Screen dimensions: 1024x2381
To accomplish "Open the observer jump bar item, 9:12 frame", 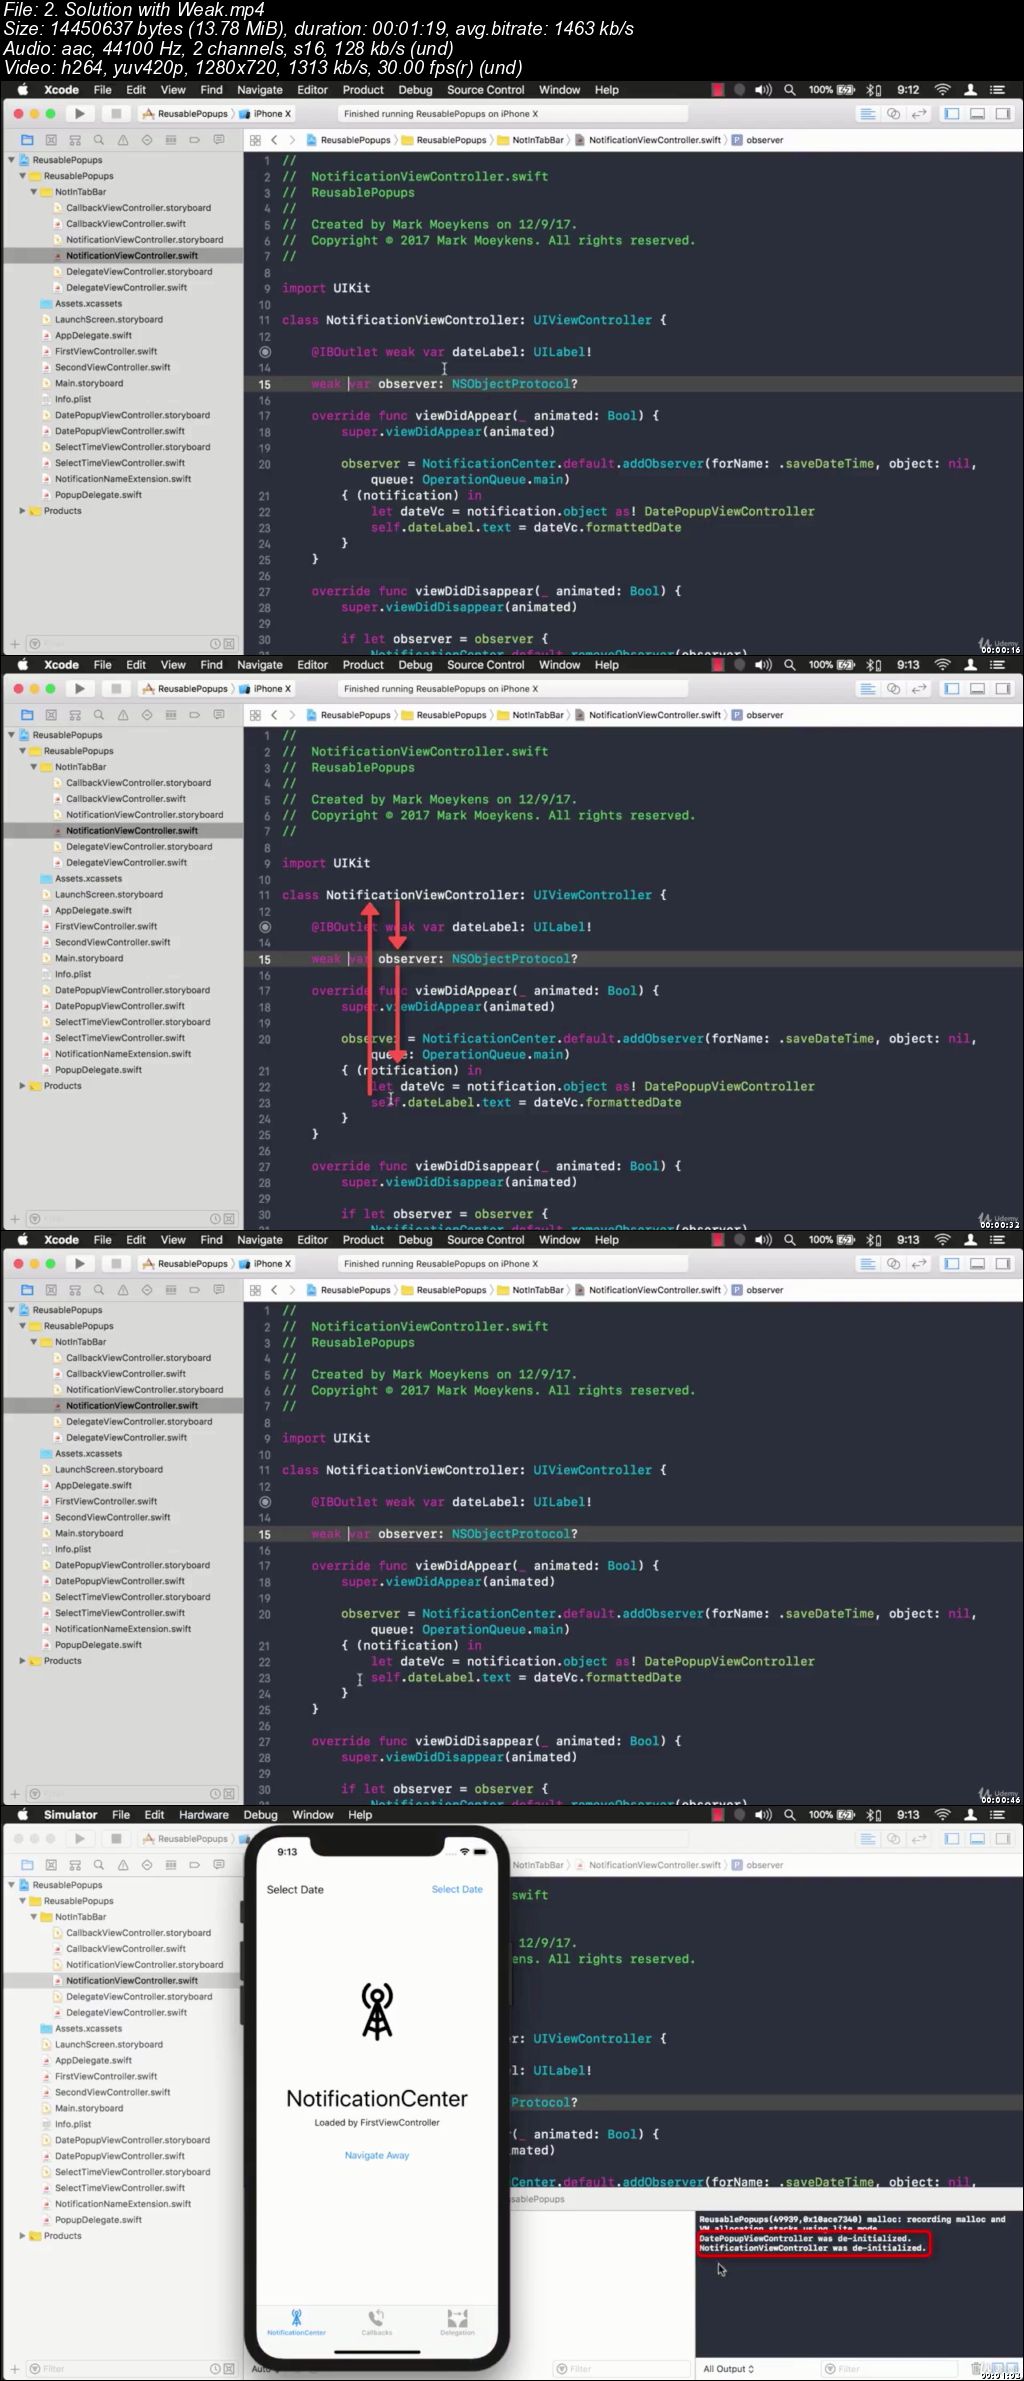I will [x=758, y=140].
